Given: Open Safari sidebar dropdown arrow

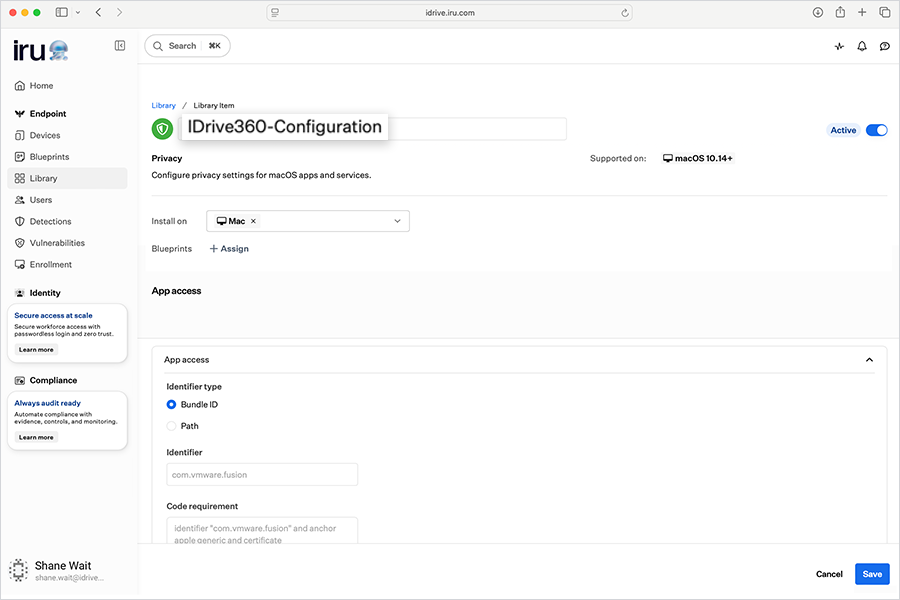Looking at the screenshot, I should tap(78, 12).
